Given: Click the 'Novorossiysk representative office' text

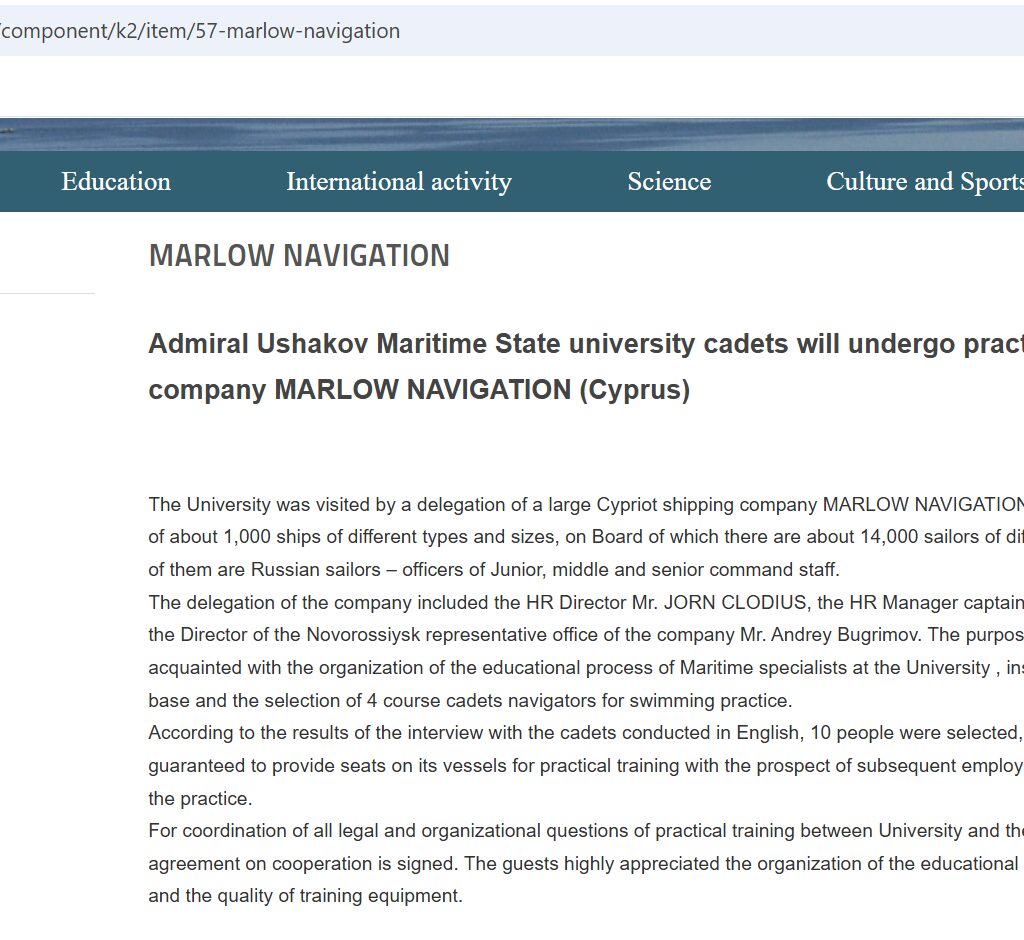Looking at the screenshot, I should (x=419, y=634).
